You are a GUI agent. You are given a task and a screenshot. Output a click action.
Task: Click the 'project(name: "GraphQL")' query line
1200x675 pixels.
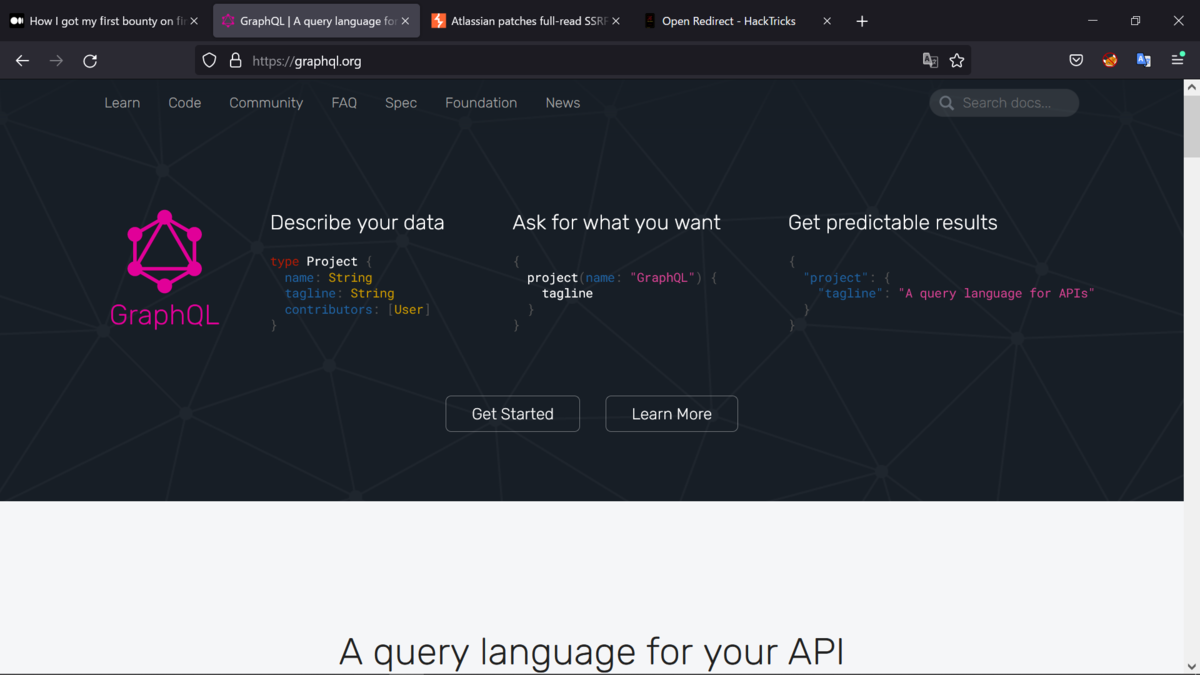click(x=622, y=278)
